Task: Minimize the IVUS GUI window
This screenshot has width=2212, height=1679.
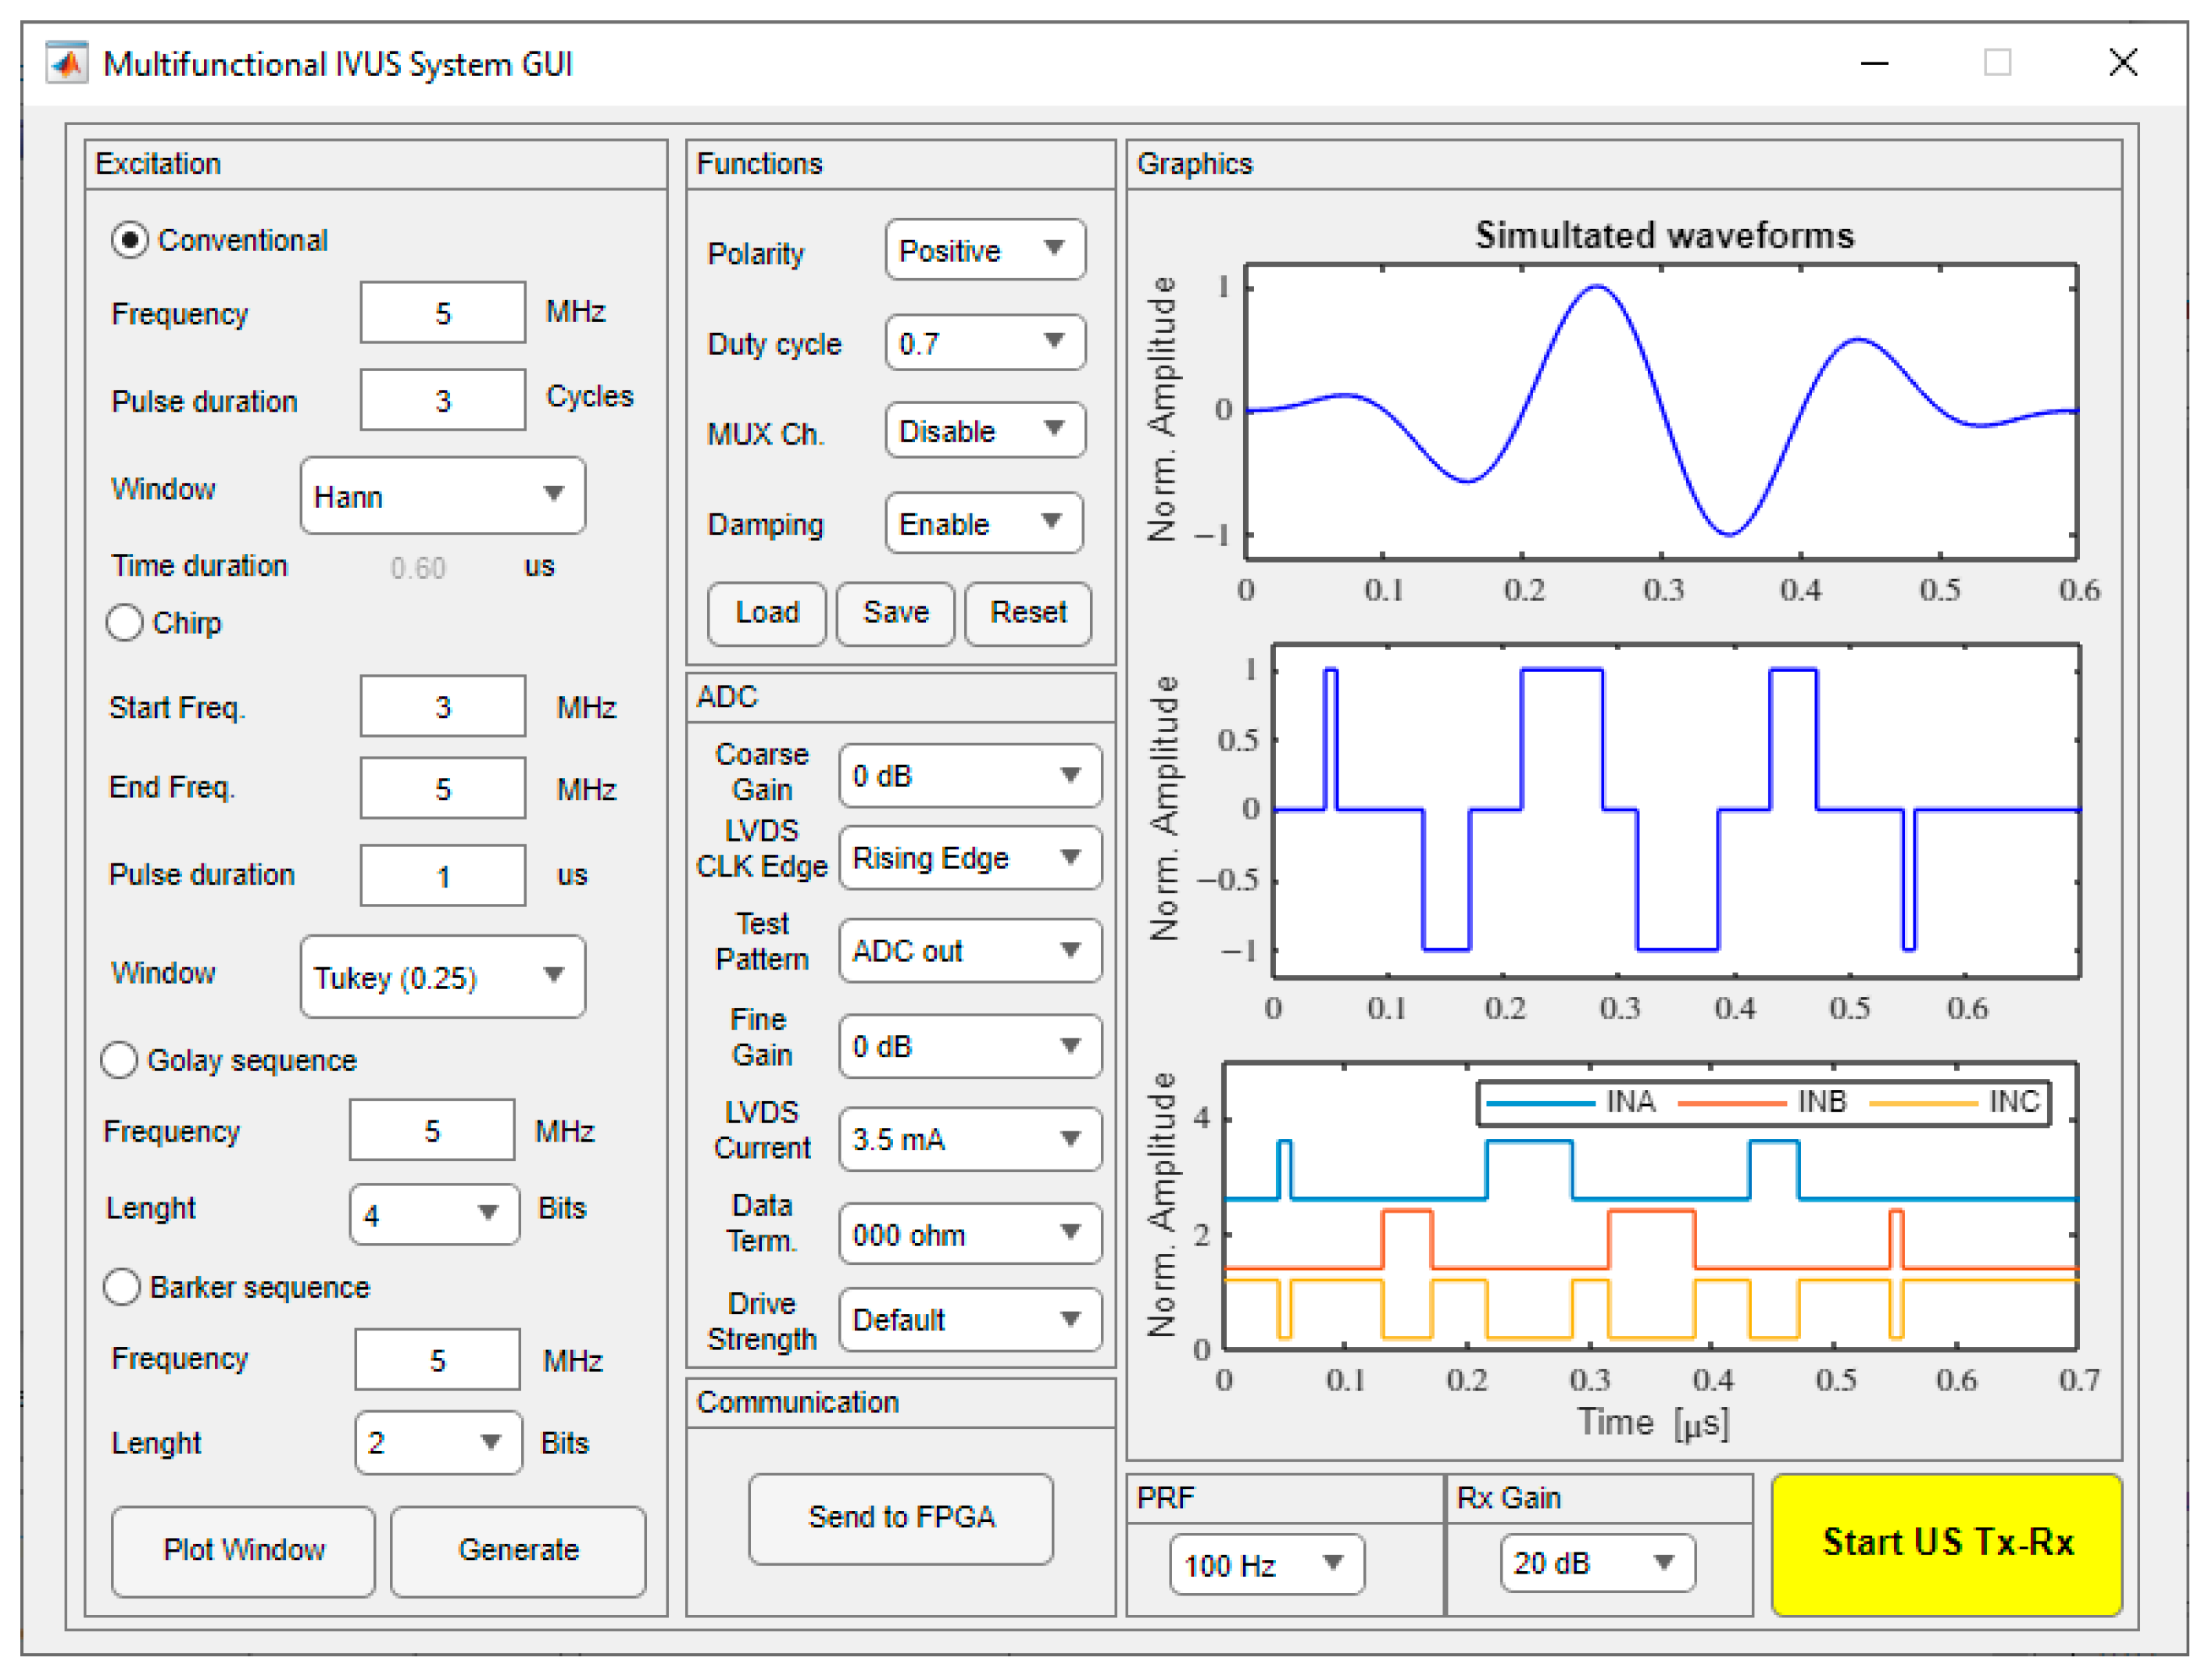Action: (1874, 63)
